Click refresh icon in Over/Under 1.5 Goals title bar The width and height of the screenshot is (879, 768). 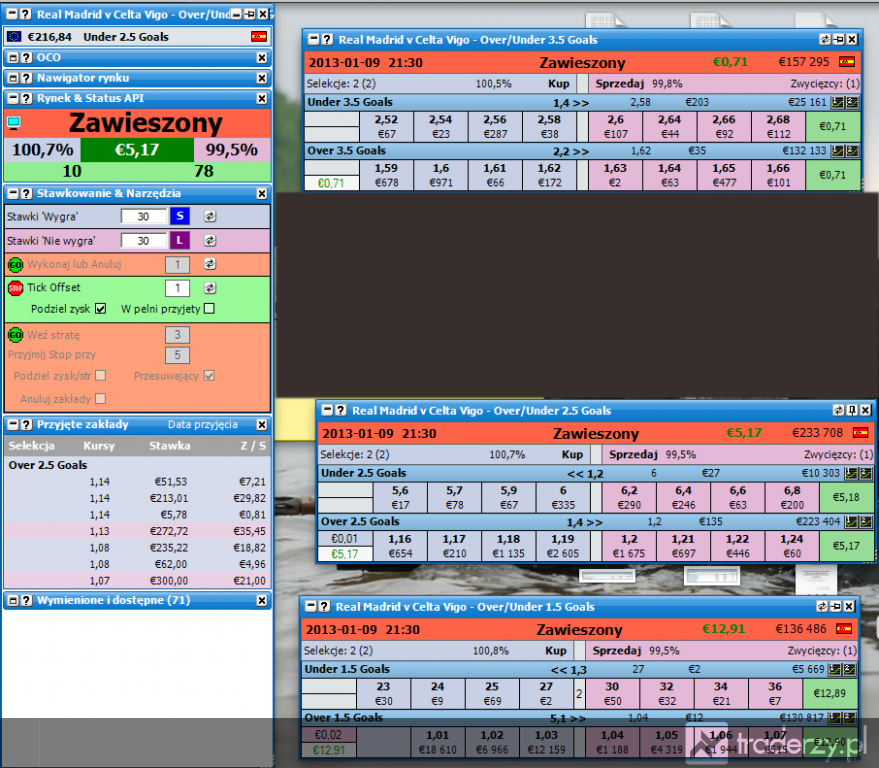coord(822,607)
